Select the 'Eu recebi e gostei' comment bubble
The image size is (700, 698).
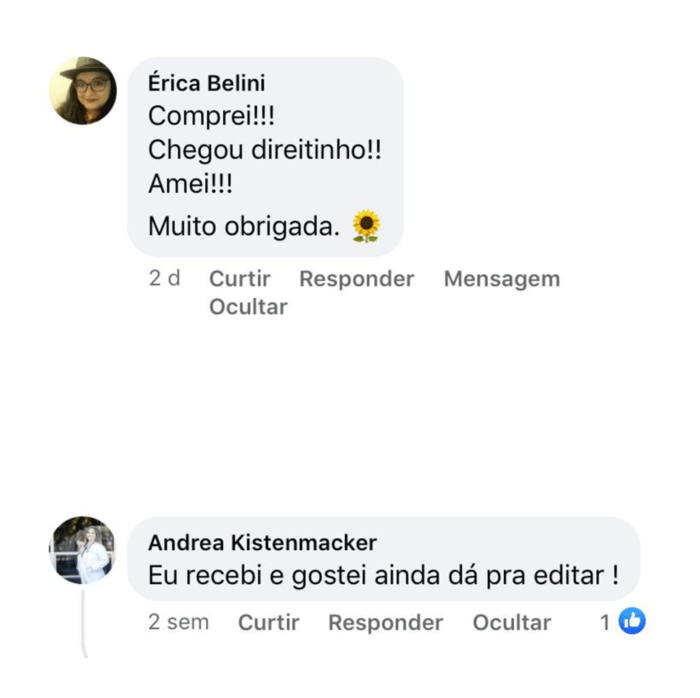[384, 559]
